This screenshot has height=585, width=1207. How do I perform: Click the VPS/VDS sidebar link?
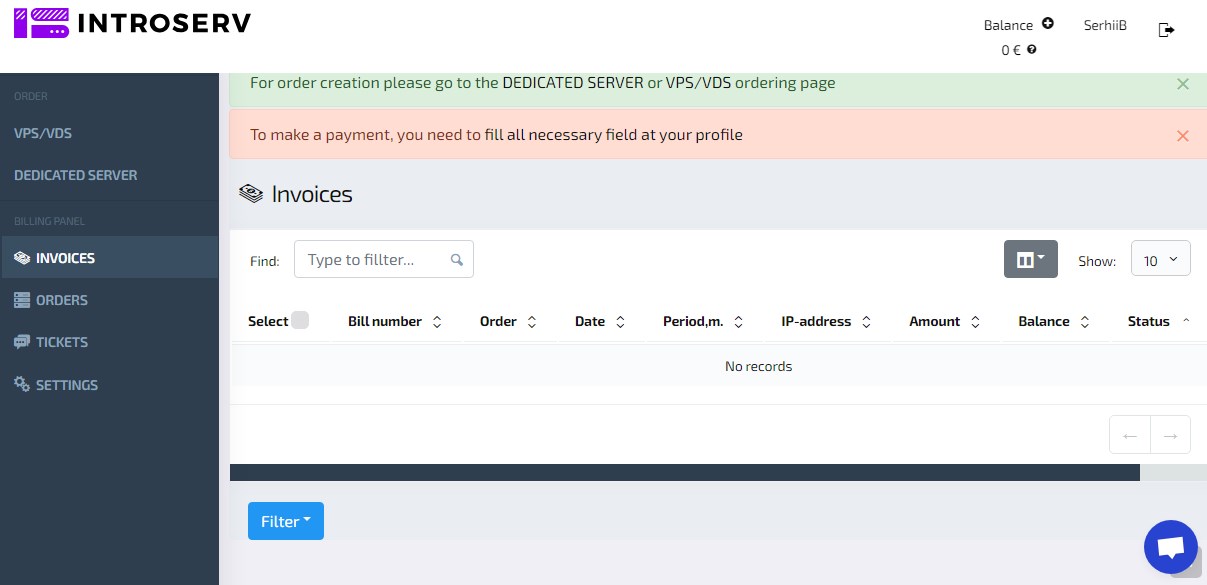pyautogui.click(x=43, y=133)
